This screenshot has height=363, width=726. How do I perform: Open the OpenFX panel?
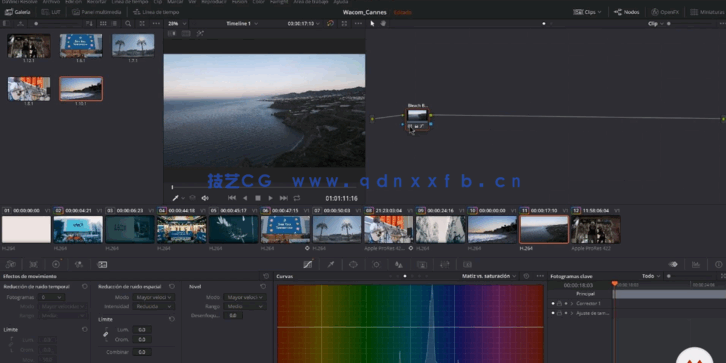[665, 12]
